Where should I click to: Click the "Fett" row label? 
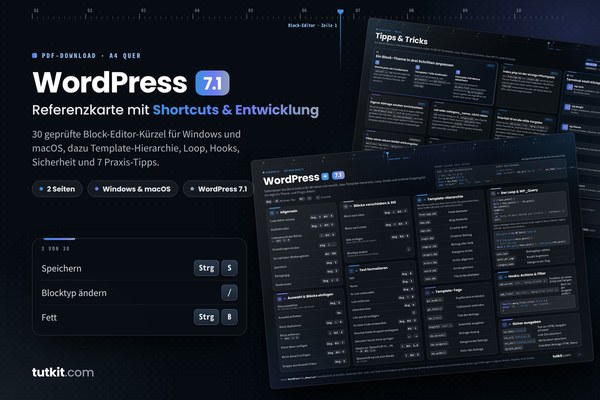(49, 317)
